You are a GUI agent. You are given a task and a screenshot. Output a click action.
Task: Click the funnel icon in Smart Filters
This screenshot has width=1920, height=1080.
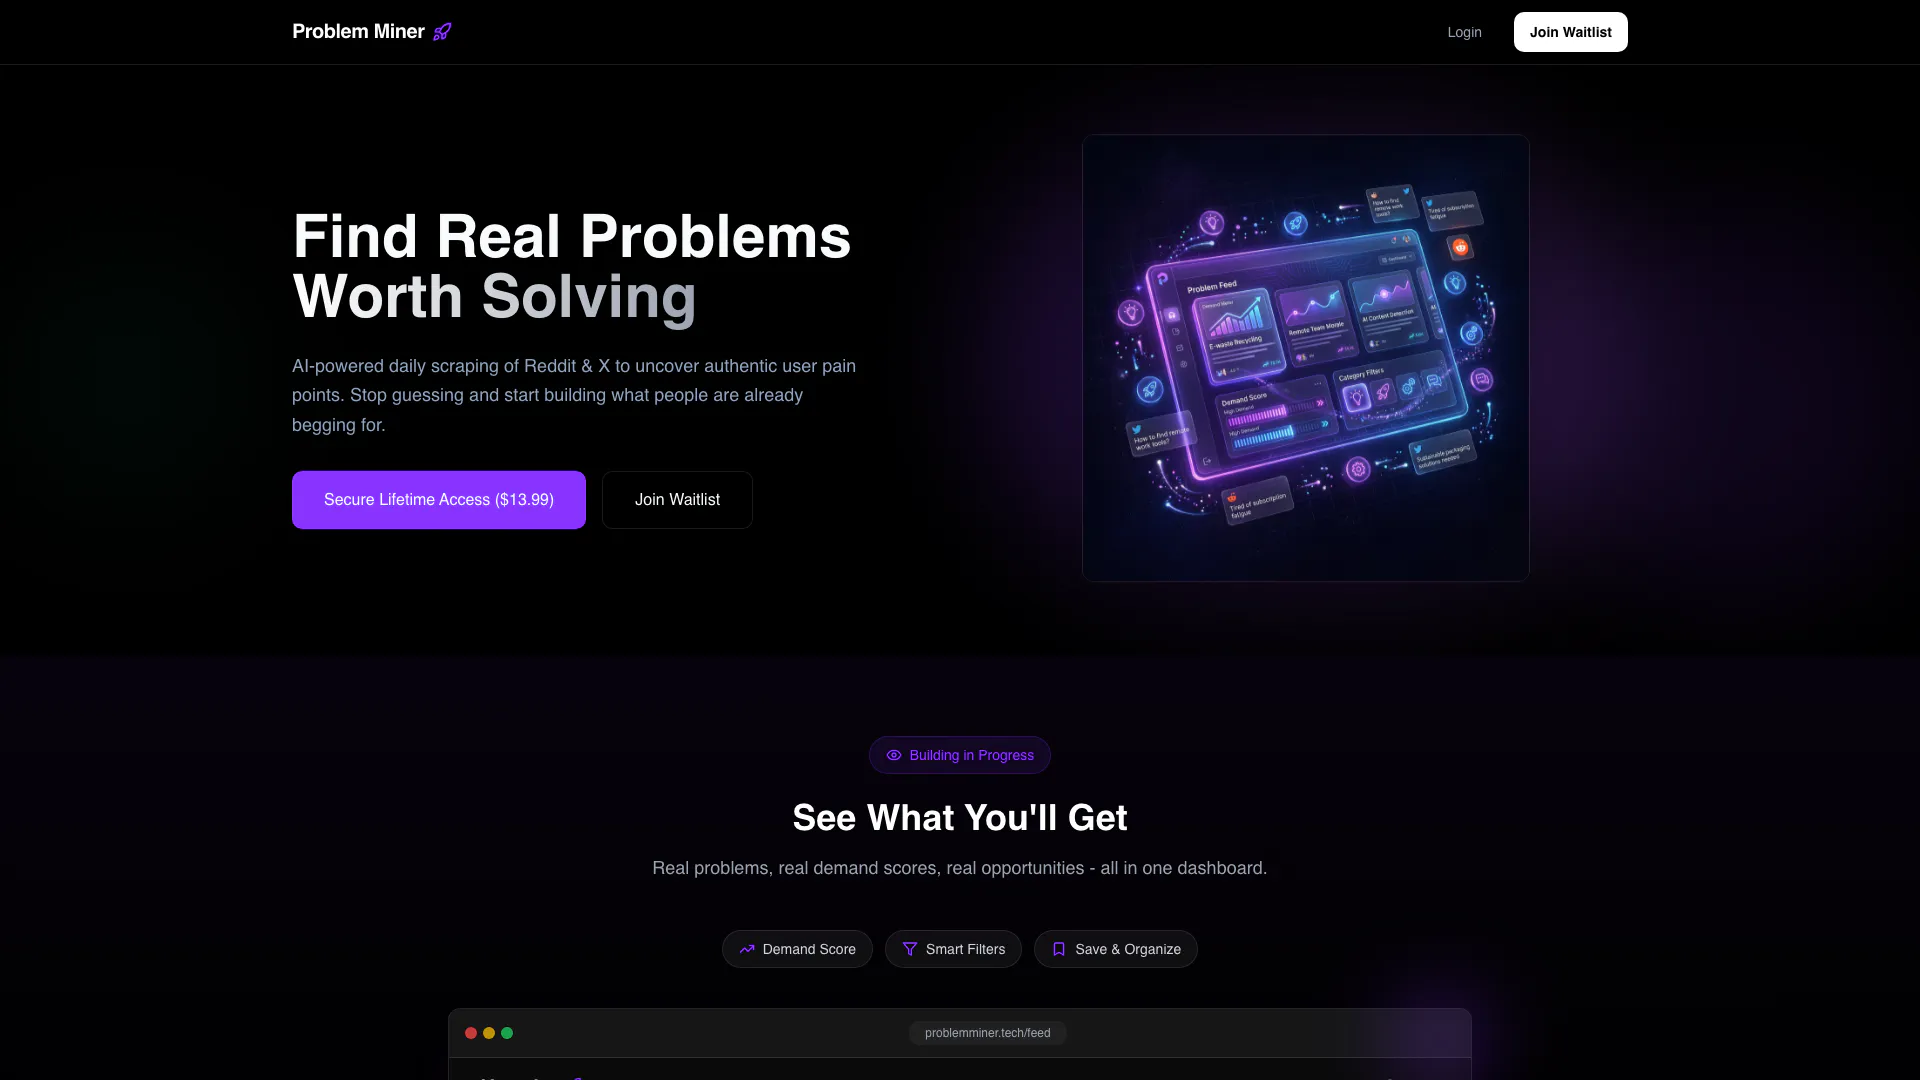coord(910,949)
